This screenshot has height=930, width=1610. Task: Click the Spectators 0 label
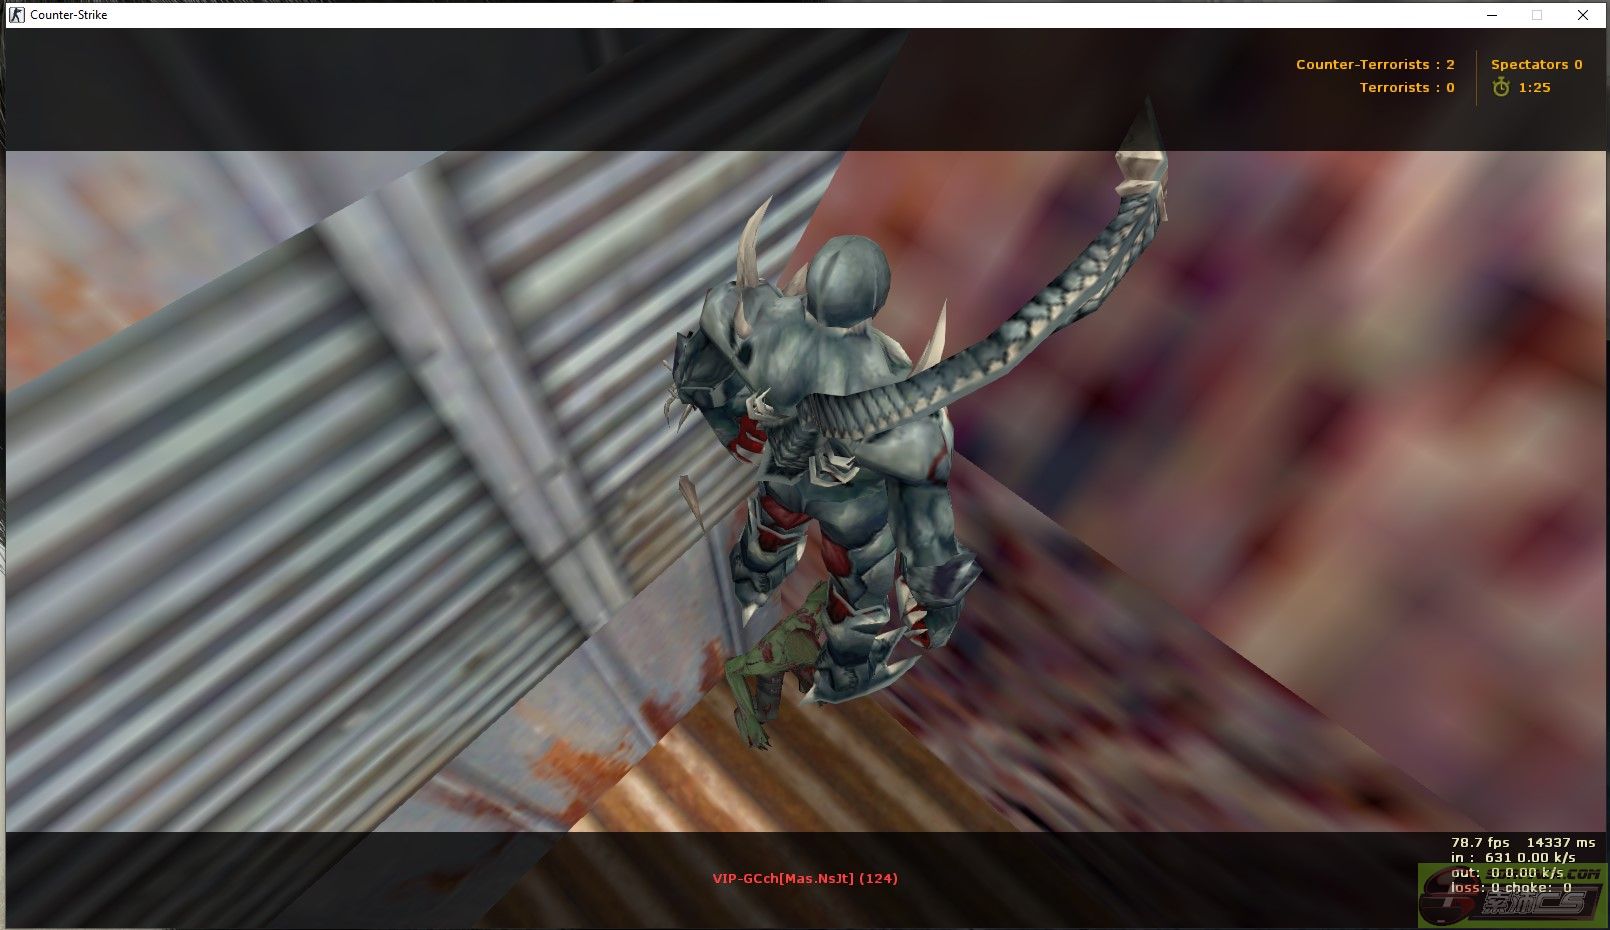click(x=1536, y=64)
